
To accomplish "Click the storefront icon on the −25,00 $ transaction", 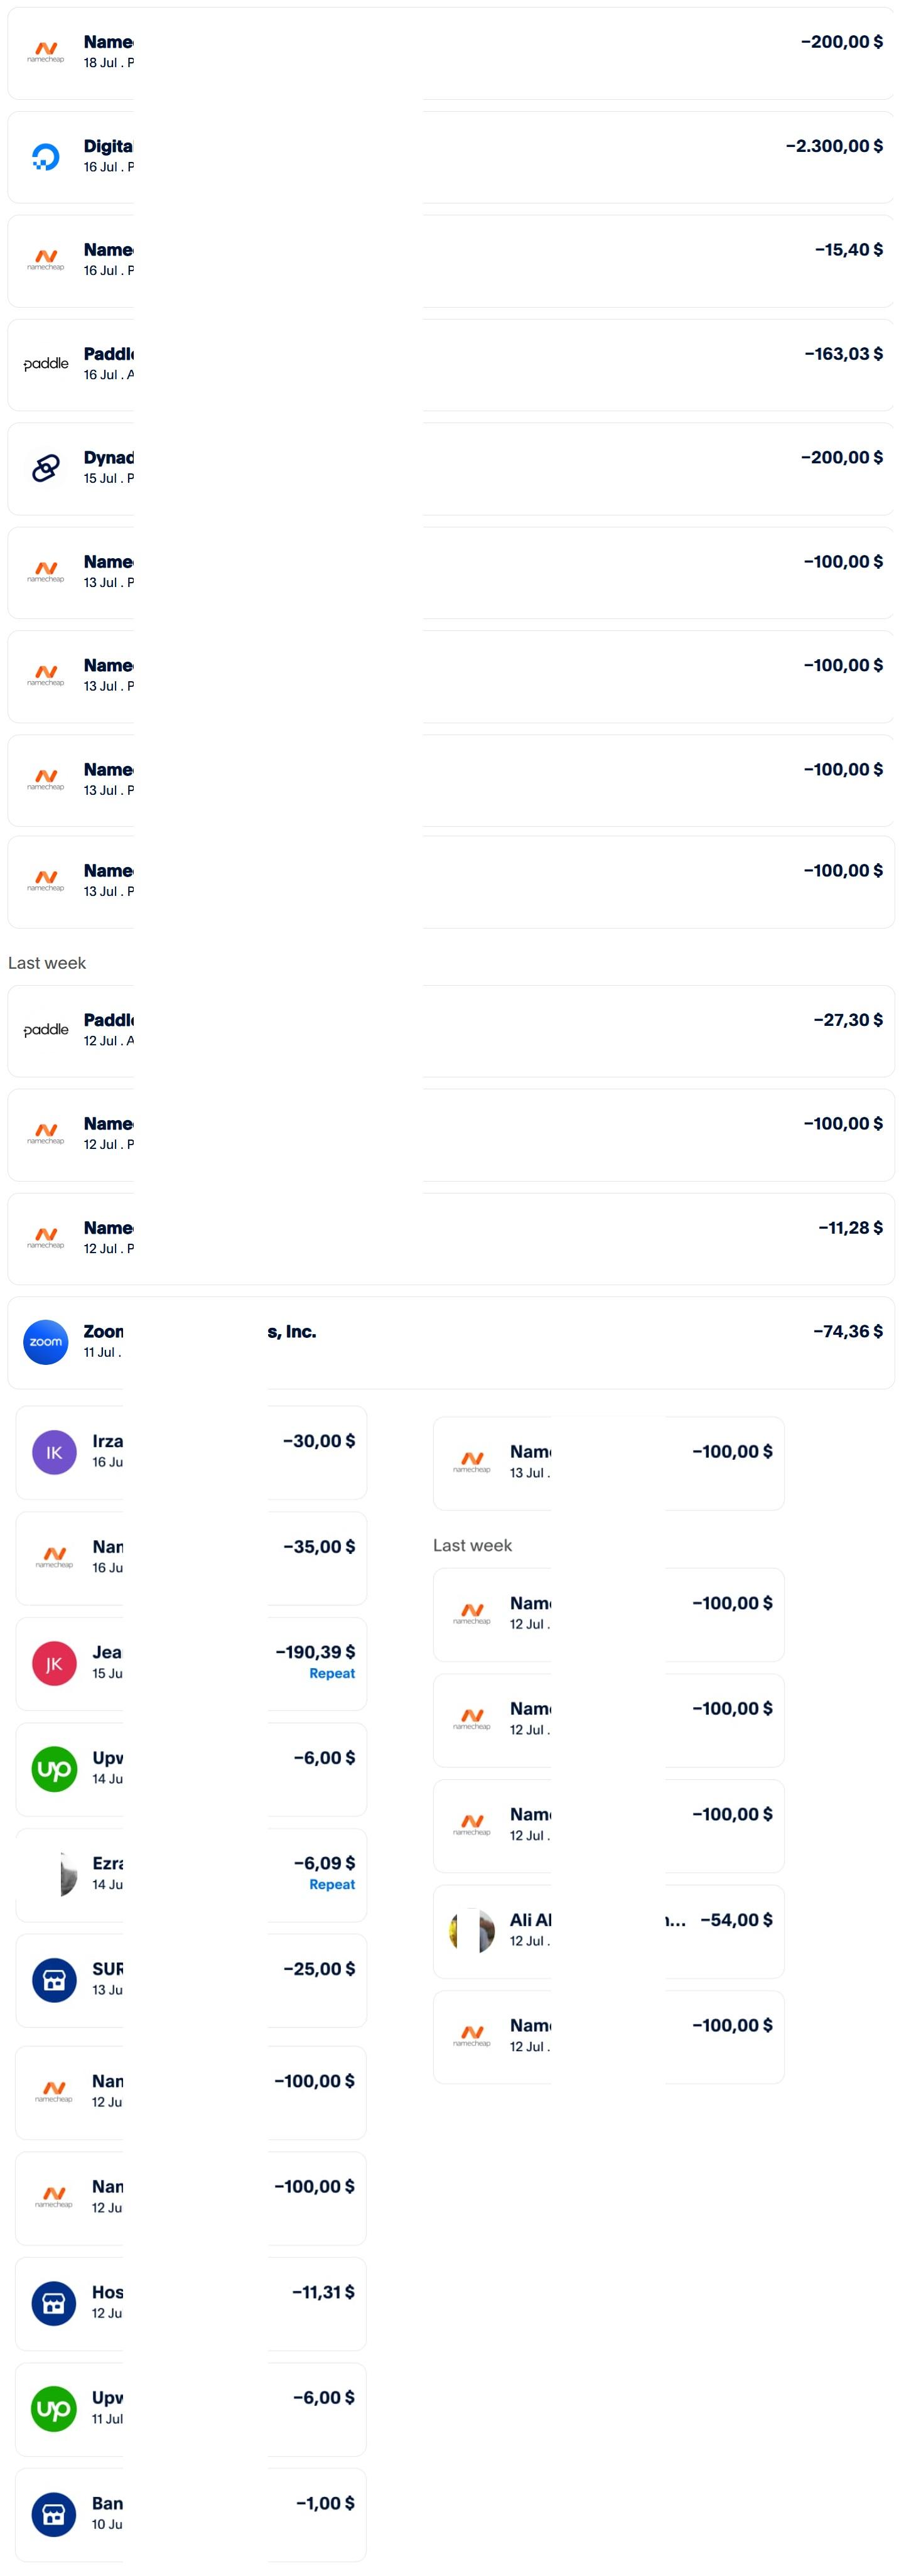I will point(54,1980).
